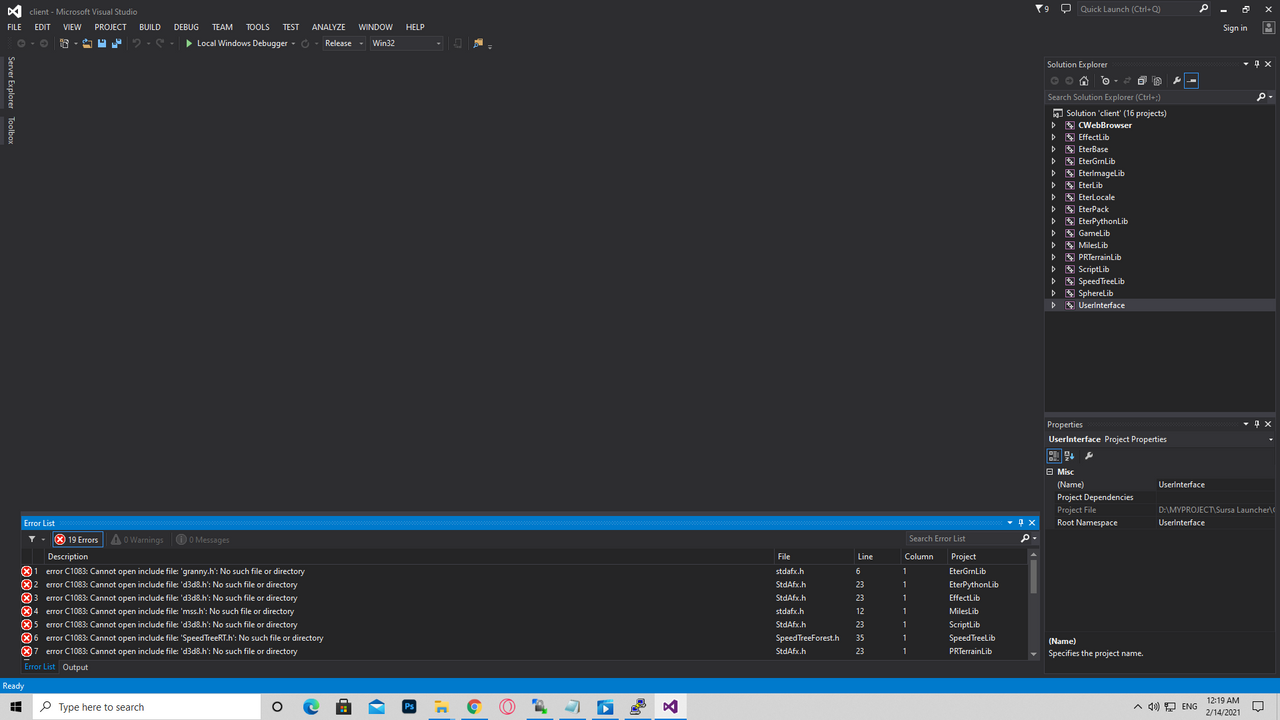This screenshot has height=720, width=1280.
Task: Open the BUILD menu
Action: click(150, 27)
